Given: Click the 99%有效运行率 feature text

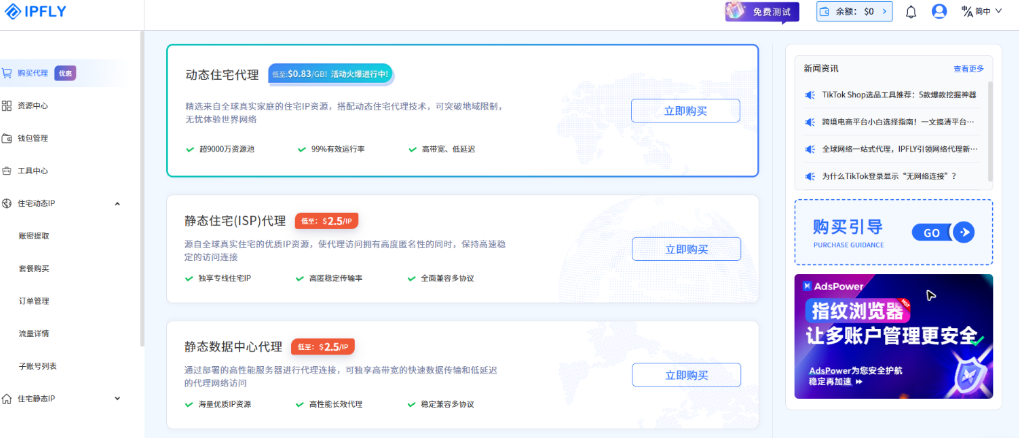Looking at the screenshot, I should [337, 149].
